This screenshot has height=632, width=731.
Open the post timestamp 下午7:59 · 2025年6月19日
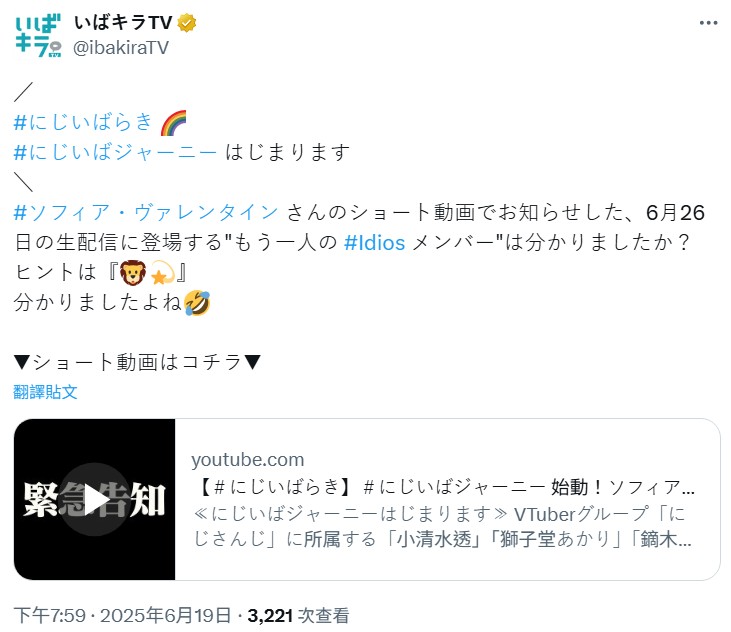pyautogui.click(x=122, y=615)
